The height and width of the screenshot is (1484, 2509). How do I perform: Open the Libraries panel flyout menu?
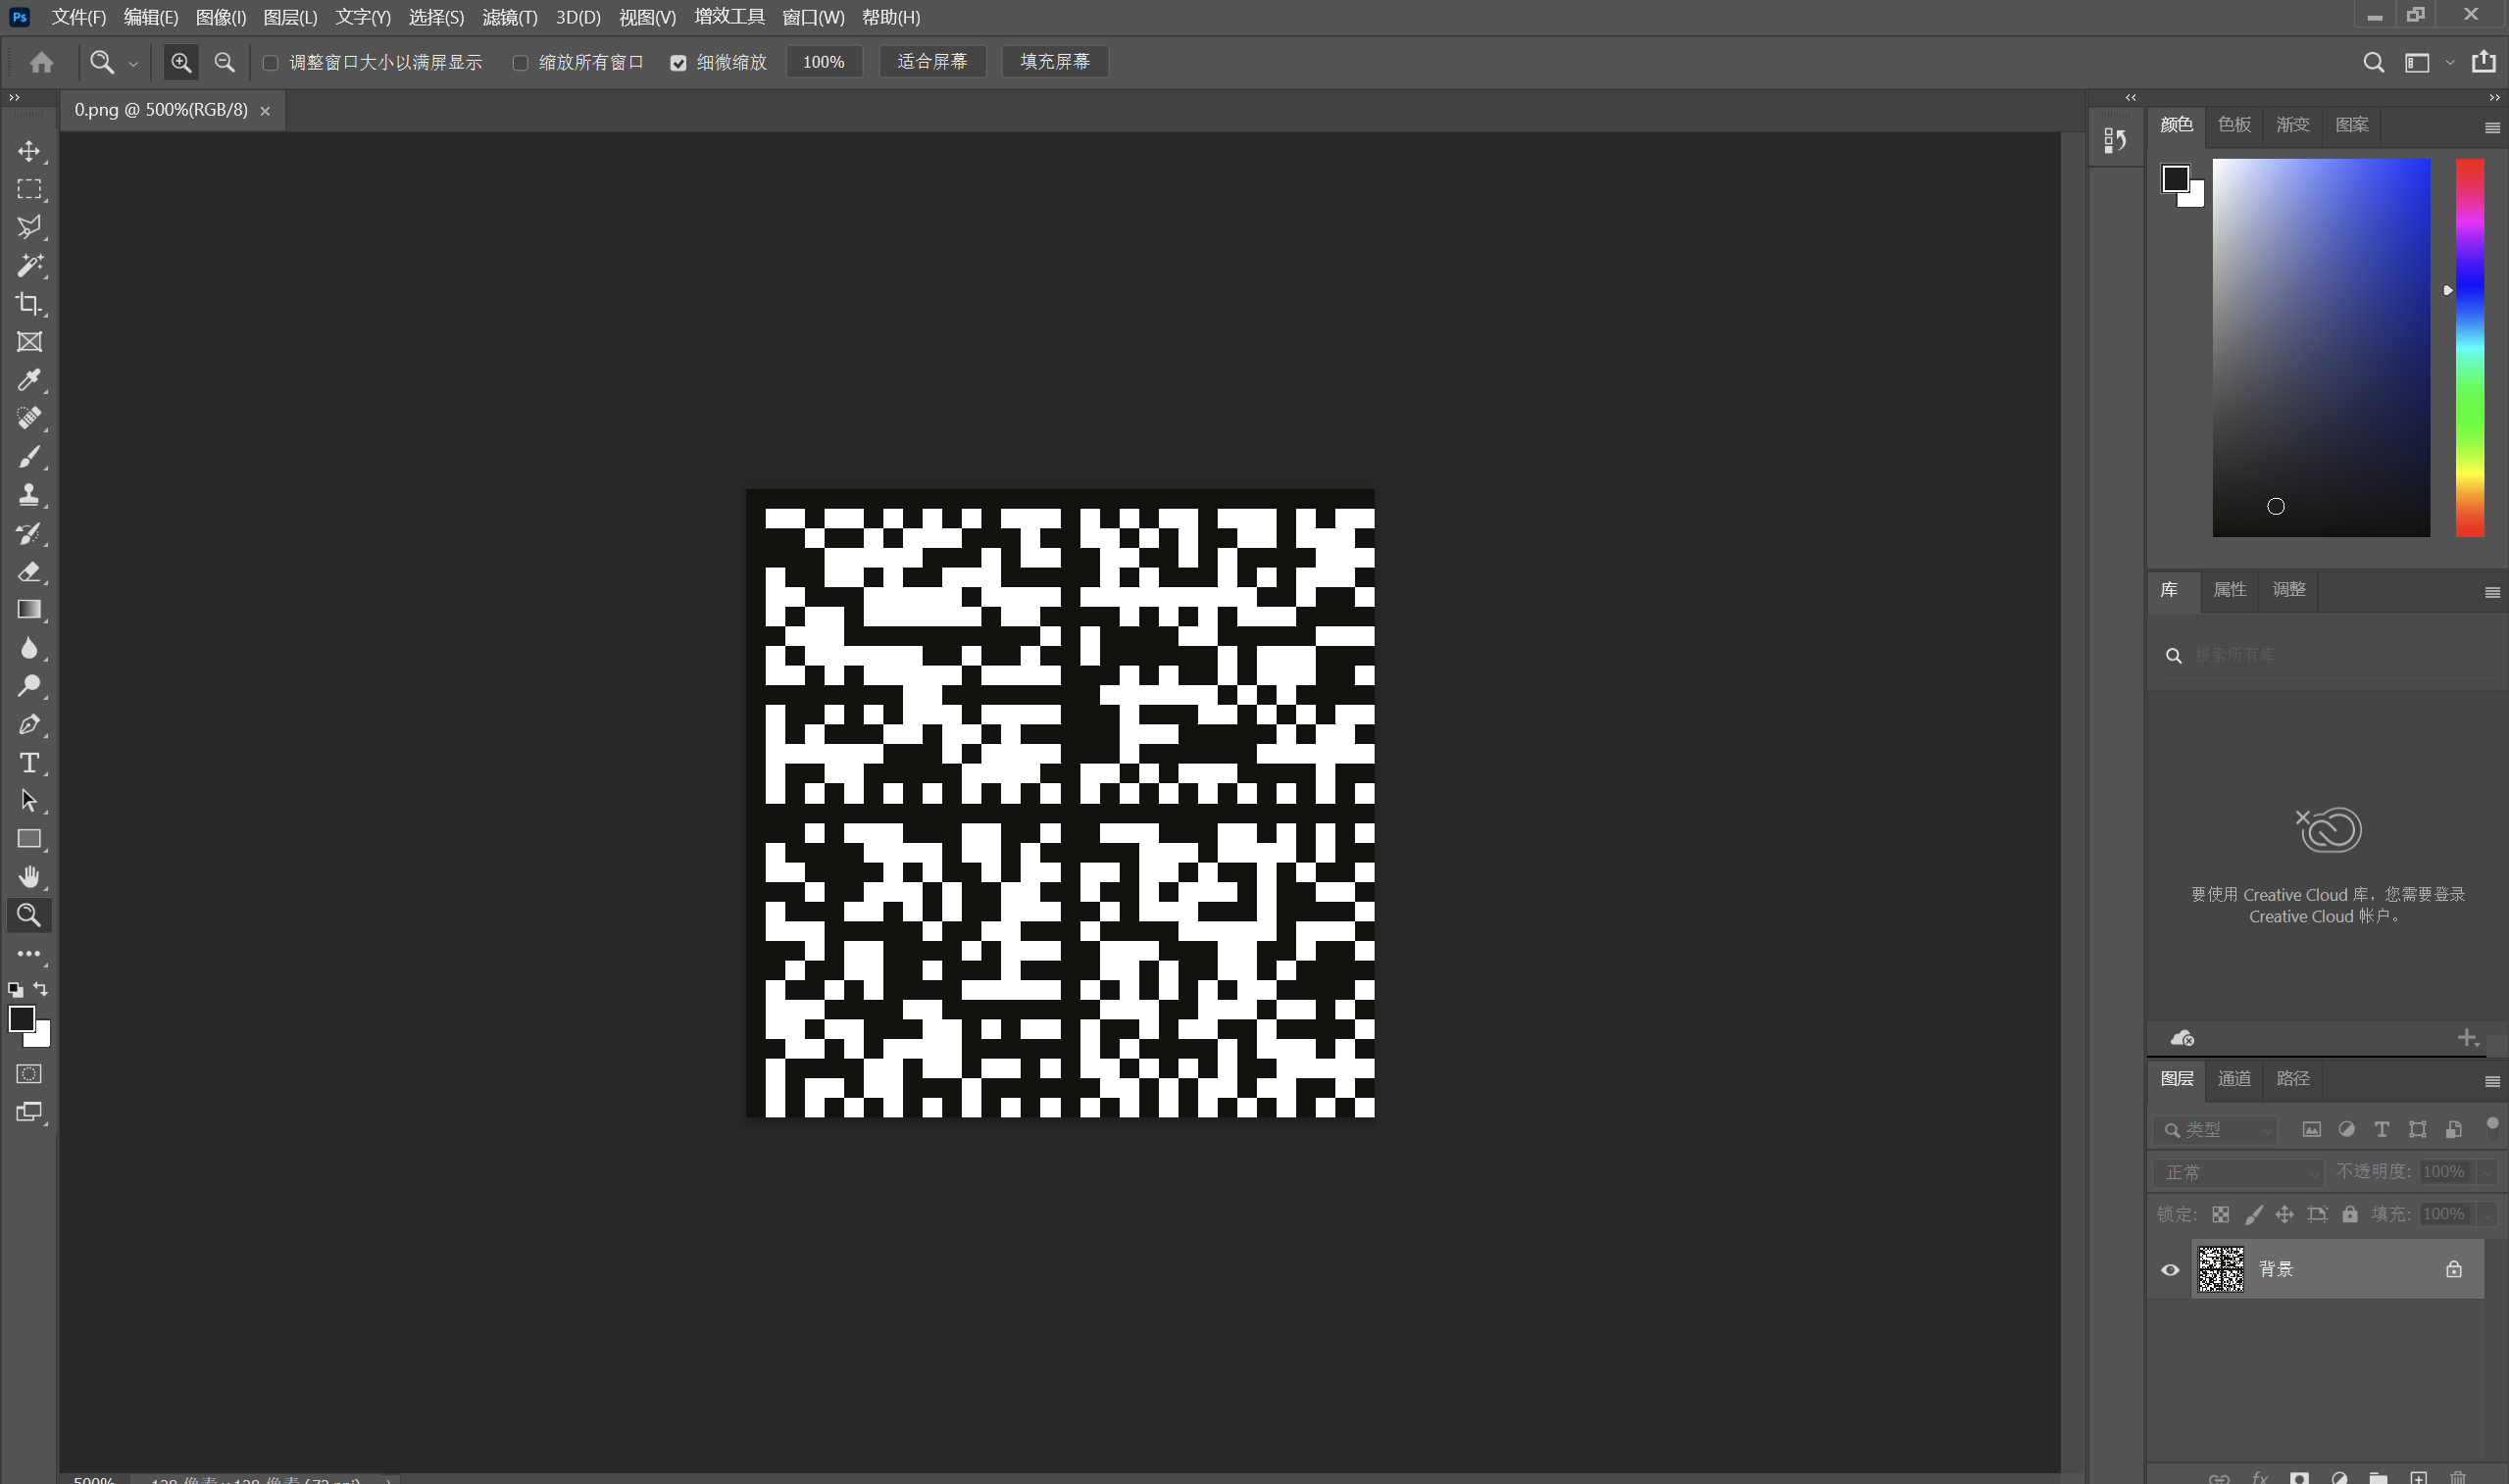2492,593
